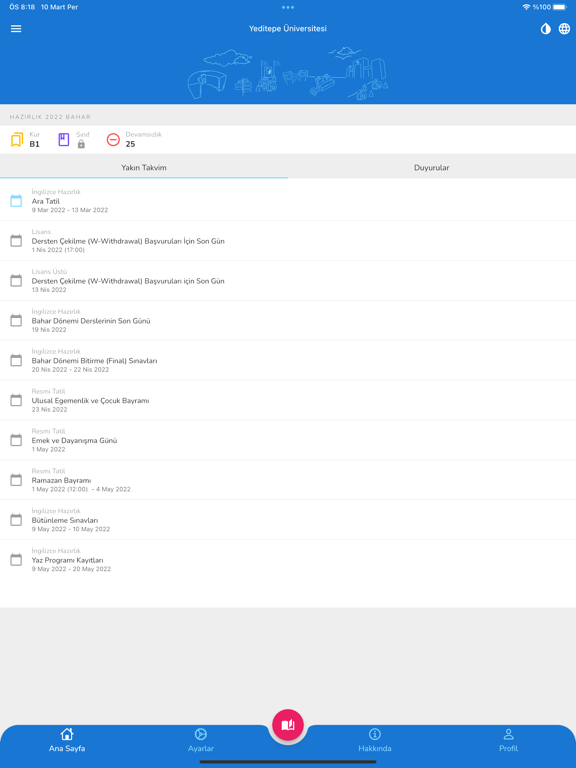Open Bahar Dönemi Derslerinin Son Günü event

(x=288, y=321)
